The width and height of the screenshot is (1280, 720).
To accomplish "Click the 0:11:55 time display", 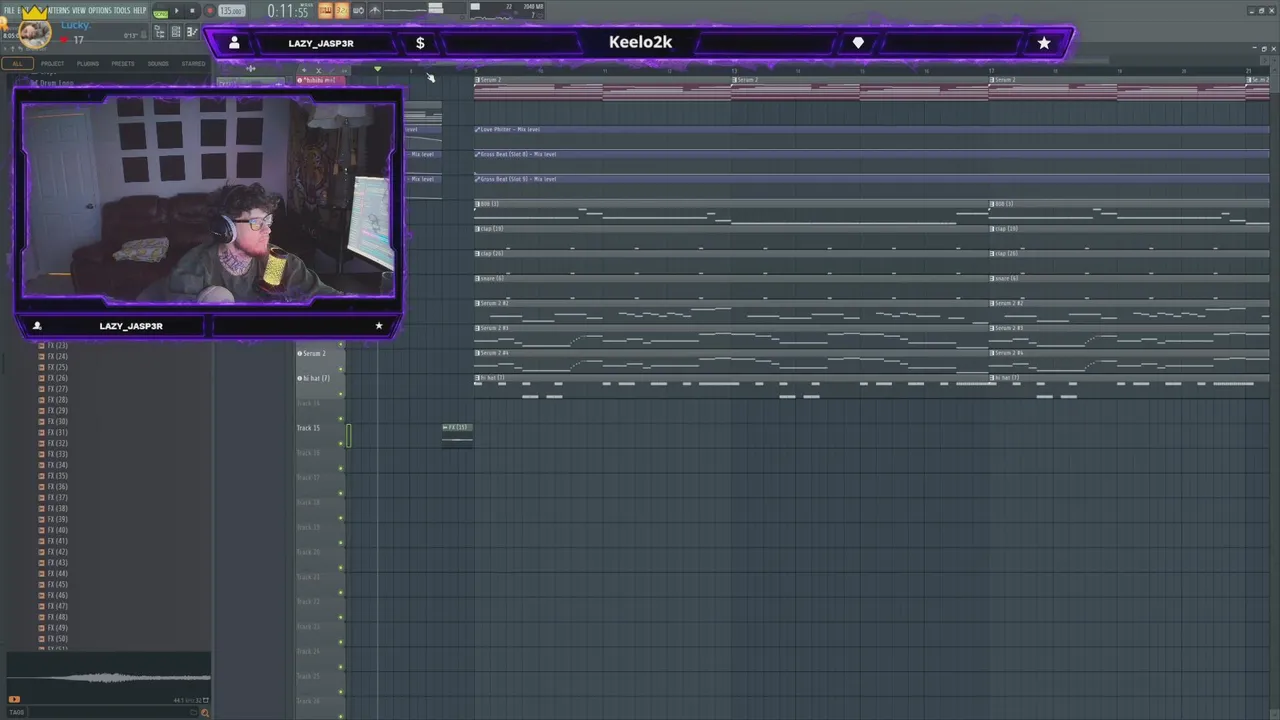I will [x=290, y=11].
